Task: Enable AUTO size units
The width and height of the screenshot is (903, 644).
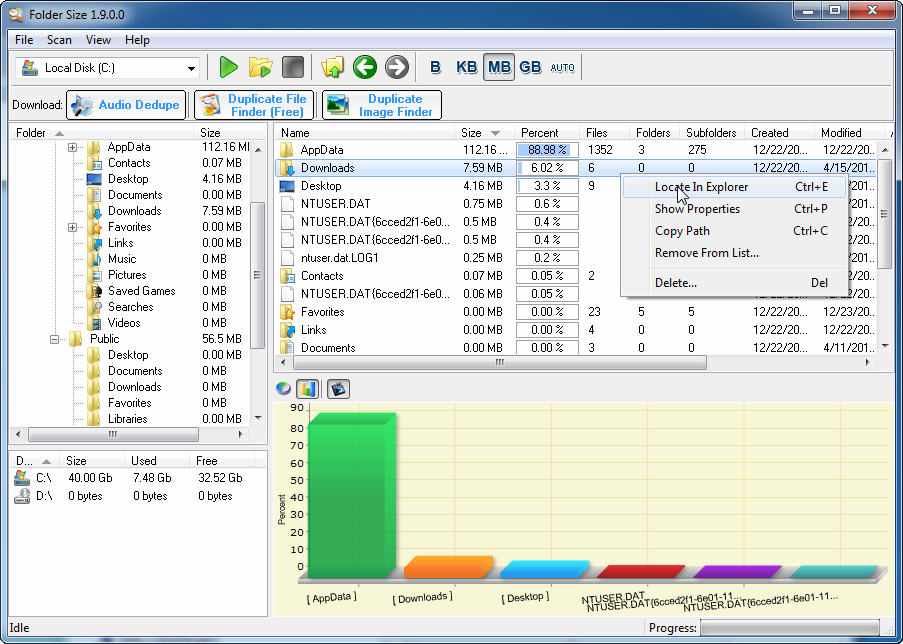Action: (x=563, y=67)
